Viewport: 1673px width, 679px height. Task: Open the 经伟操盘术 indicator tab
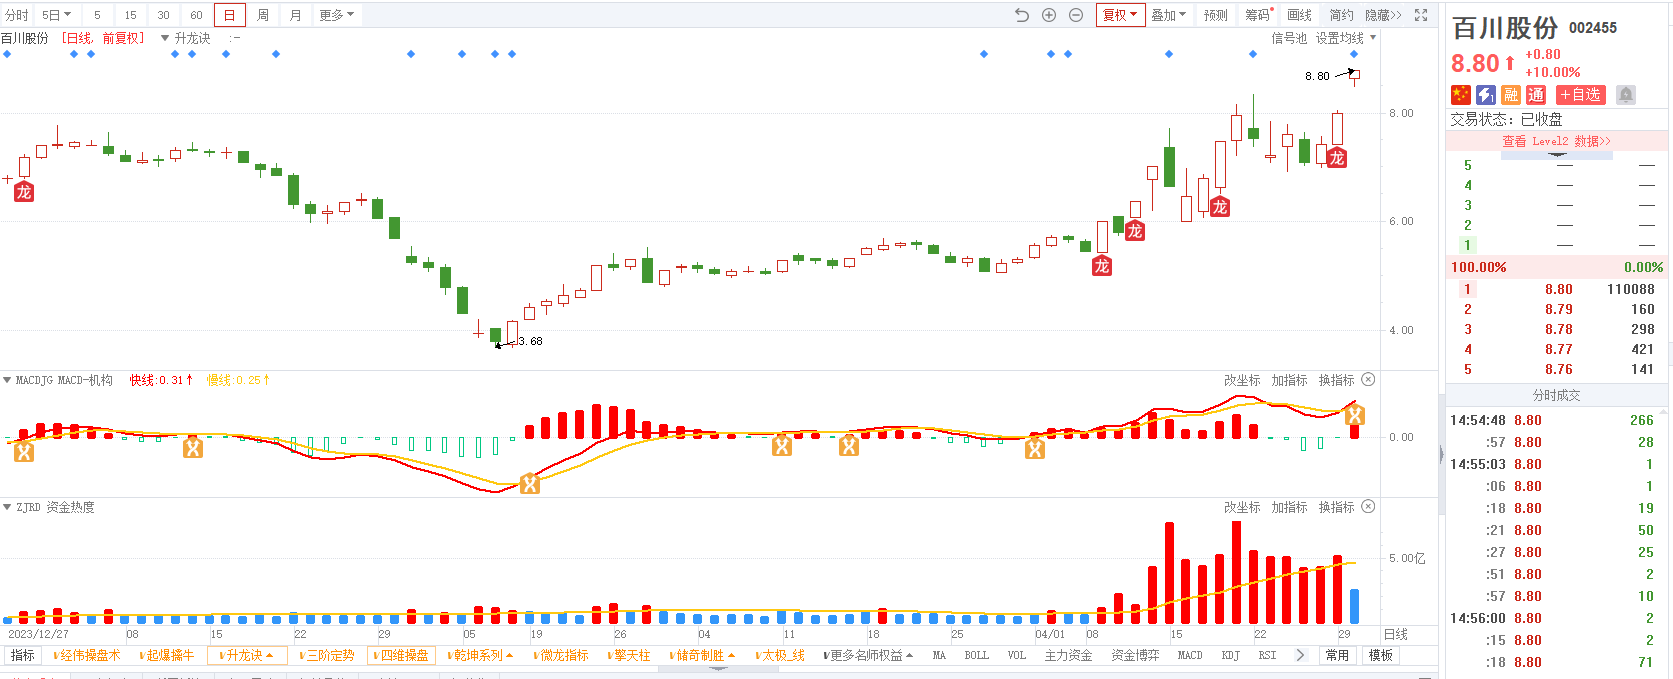pyautogui.click(x=87, y=655)
